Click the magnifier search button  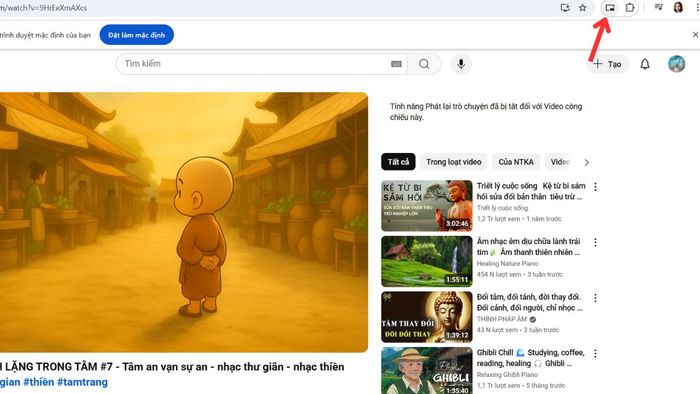(424, 64)
